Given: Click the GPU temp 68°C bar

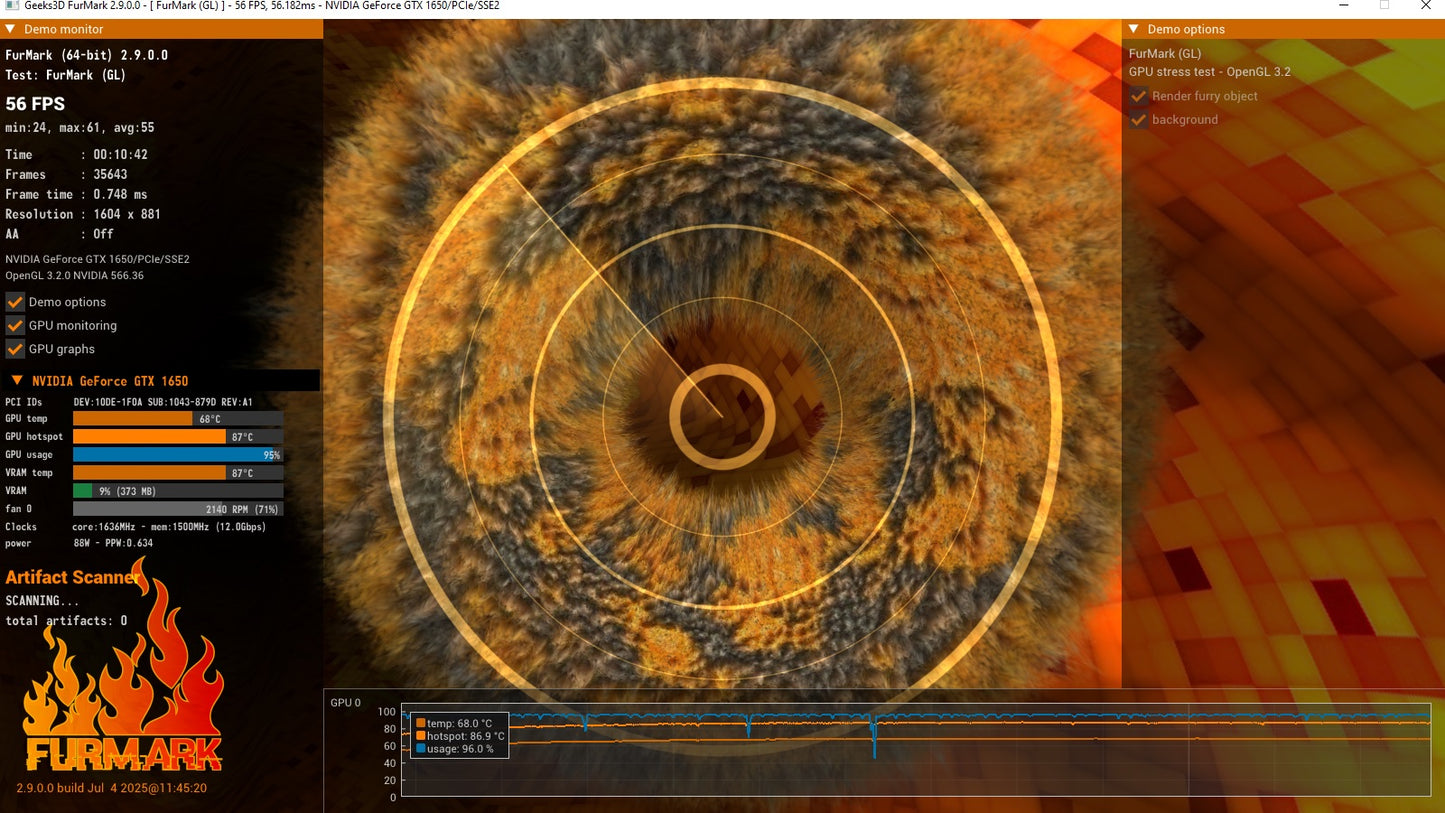Looking at the screenshot, I should pyautogui.click(x=177, y=419).
